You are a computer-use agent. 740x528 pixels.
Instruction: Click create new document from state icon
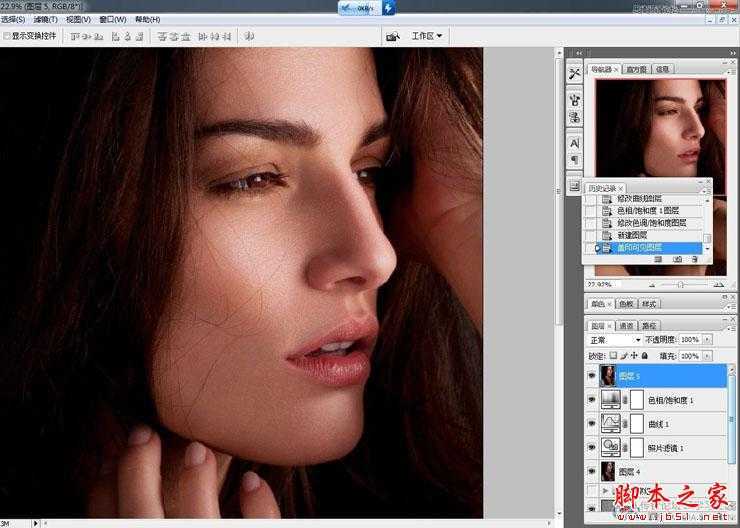point(658,260)
